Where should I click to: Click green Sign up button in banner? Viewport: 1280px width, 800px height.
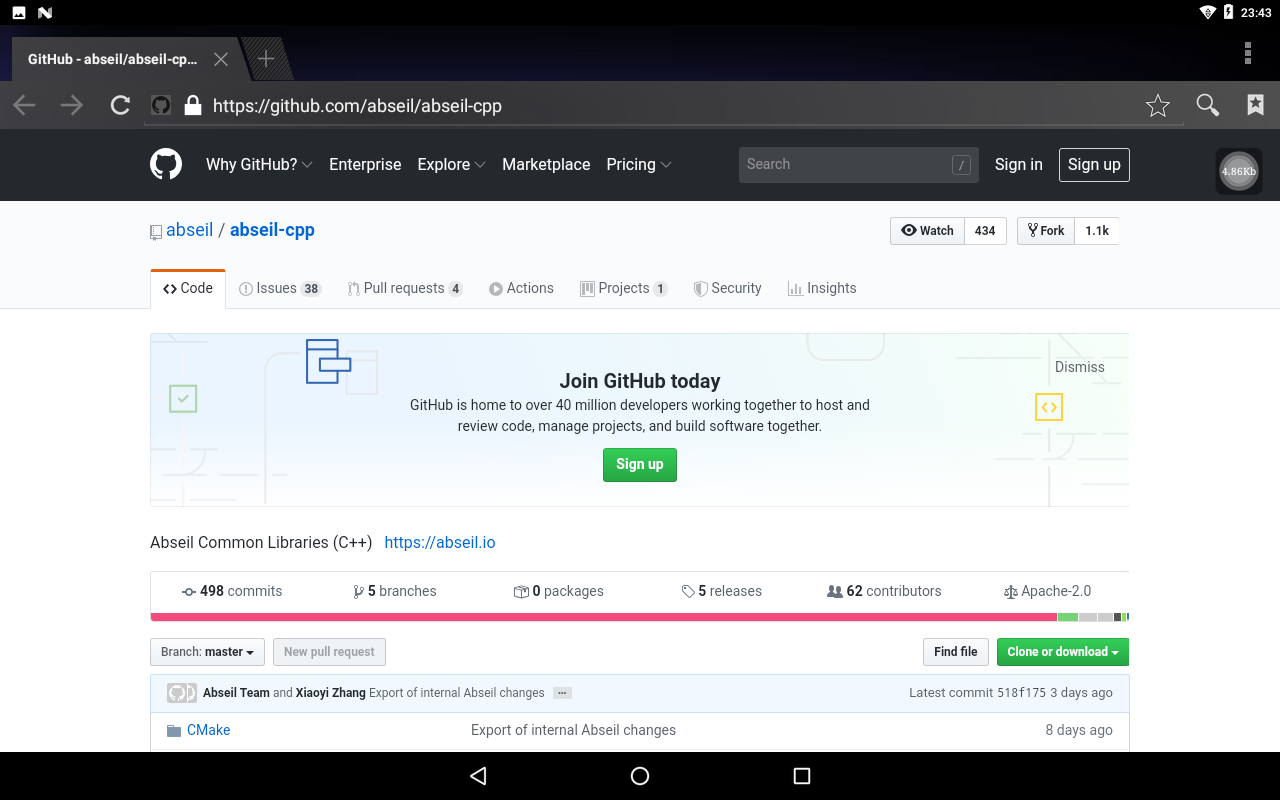pos(640,464)
